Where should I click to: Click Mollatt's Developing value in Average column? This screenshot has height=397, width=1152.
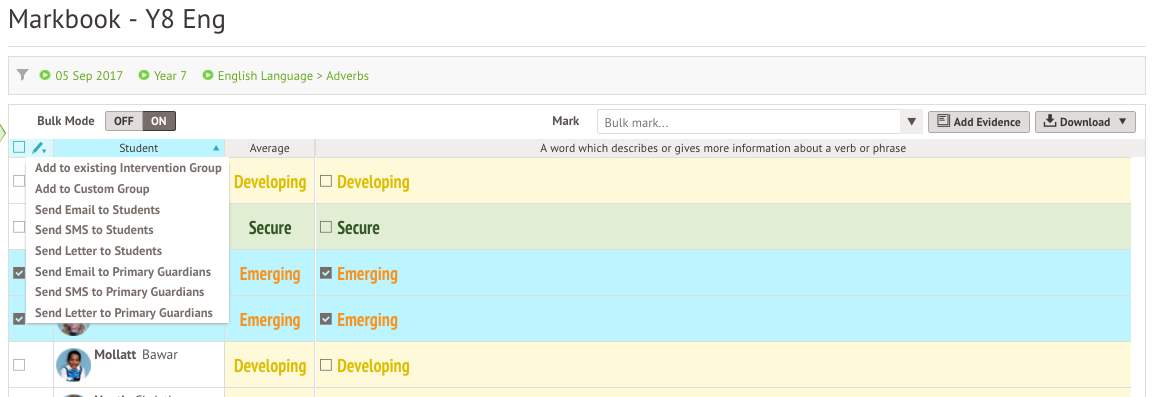point(270,366)
